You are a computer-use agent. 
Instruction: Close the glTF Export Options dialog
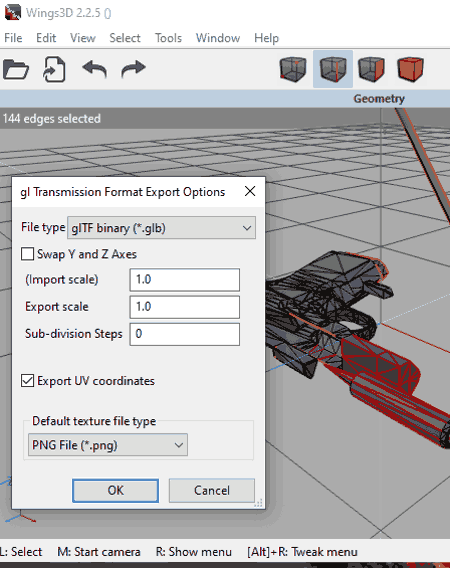[x=250, y=191]
